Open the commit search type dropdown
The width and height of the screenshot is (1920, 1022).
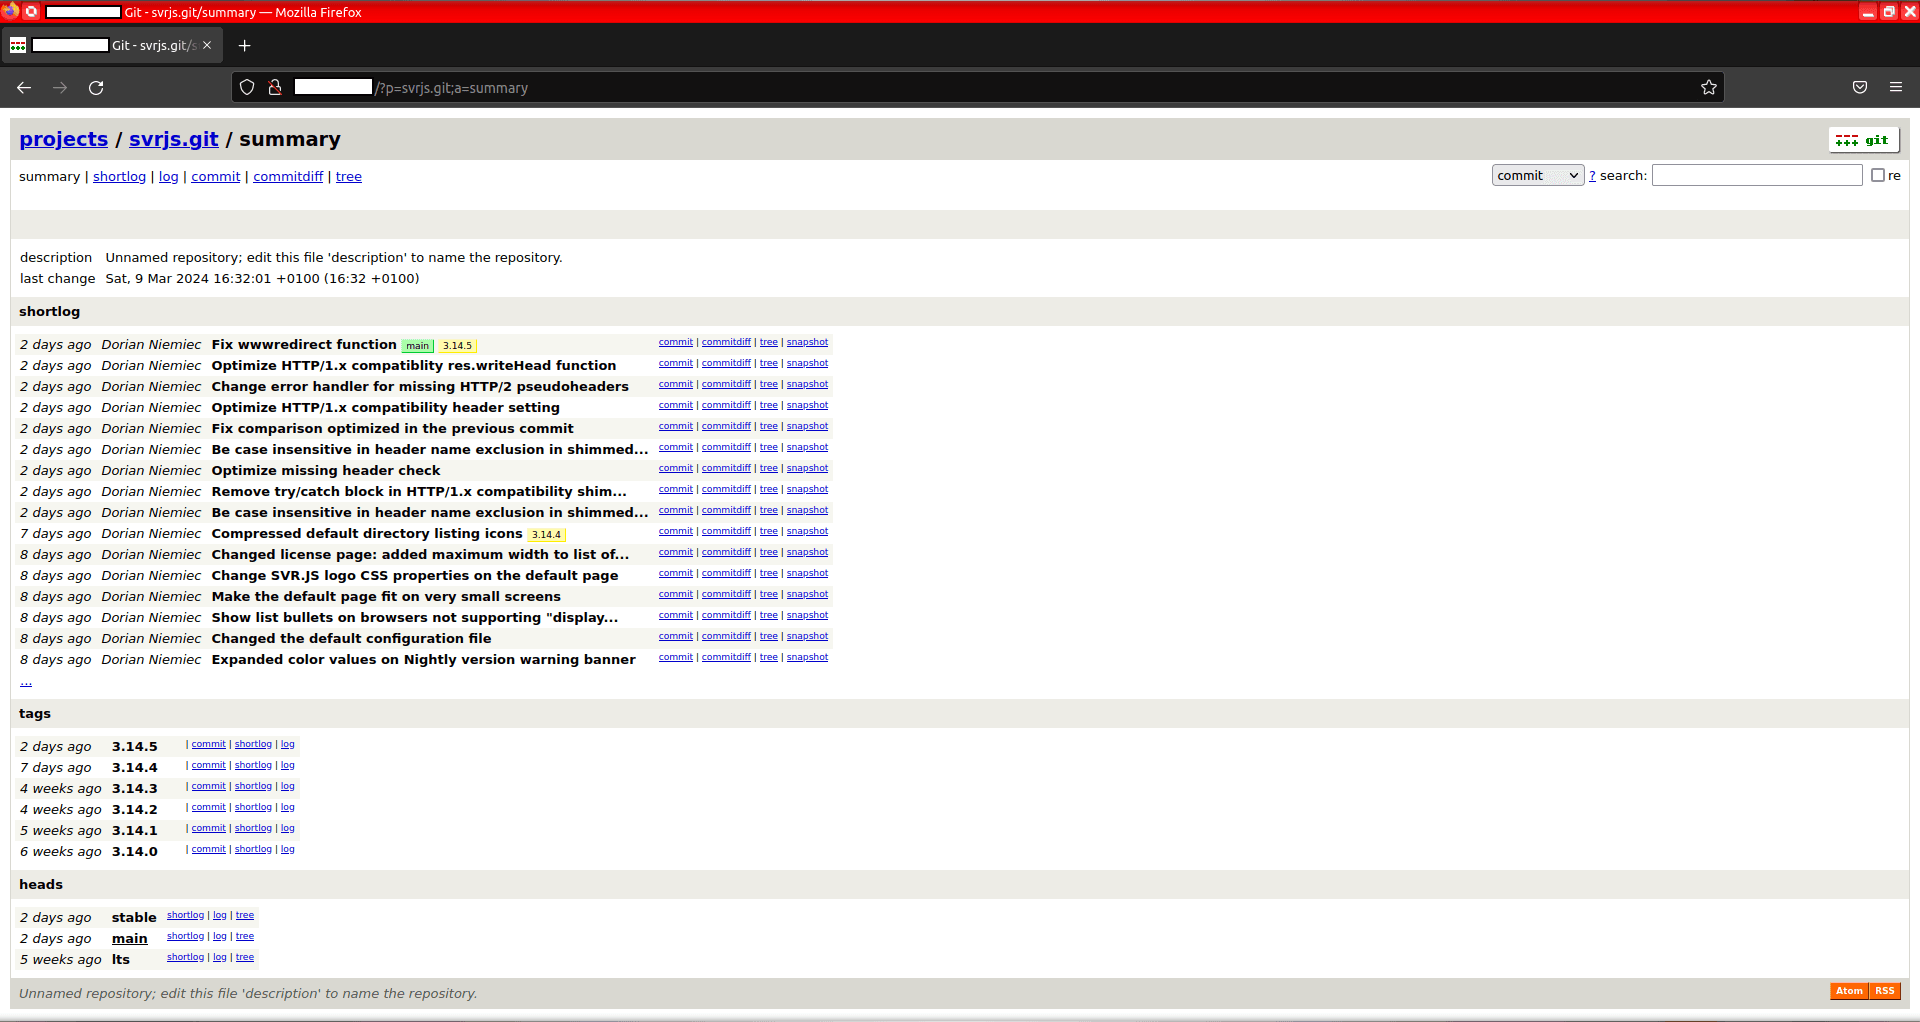(1538, 175)
